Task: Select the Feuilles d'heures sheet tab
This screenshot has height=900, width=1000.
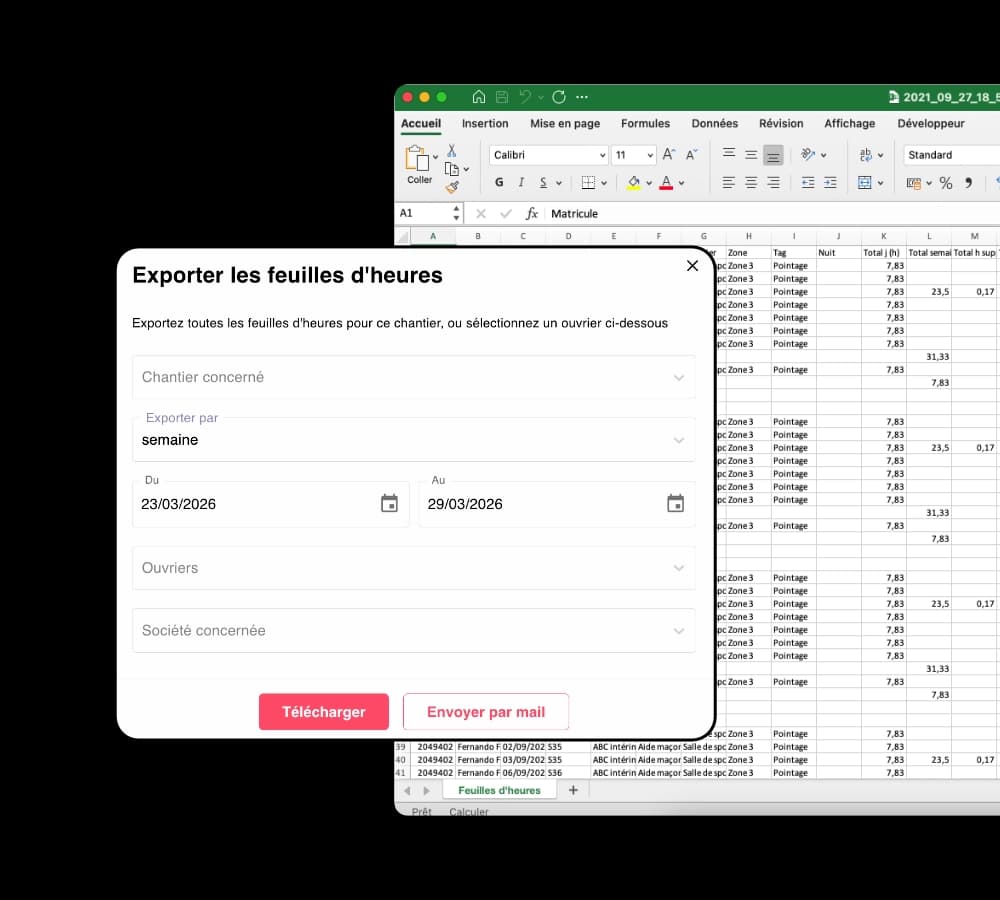Action: 500,789
